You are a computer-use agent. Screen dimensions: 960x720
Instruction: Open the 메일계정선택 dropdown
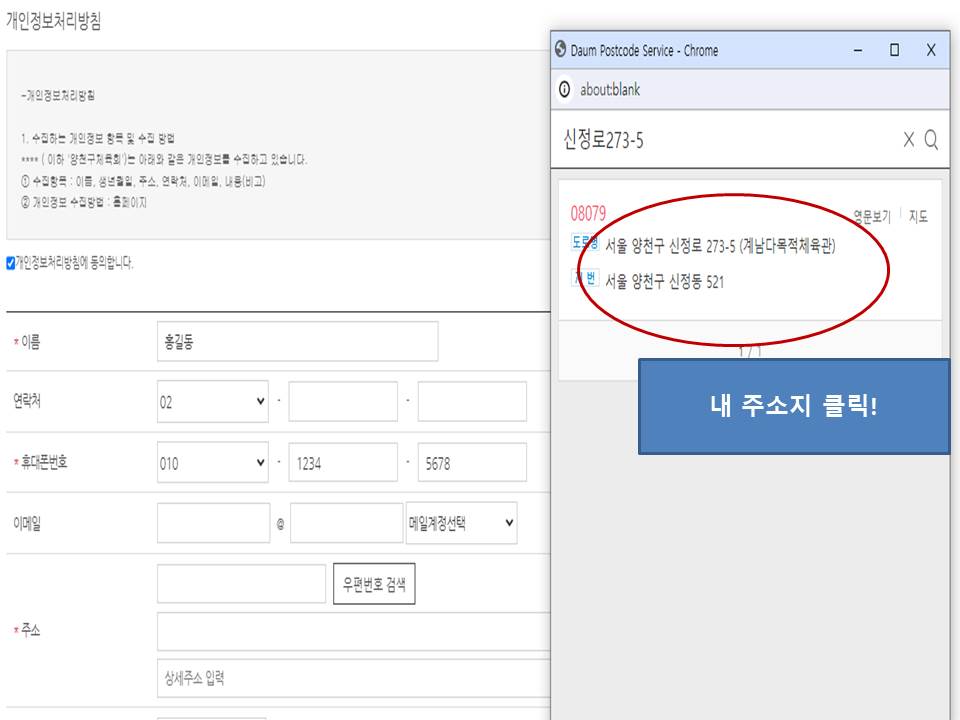coord(461,523)
